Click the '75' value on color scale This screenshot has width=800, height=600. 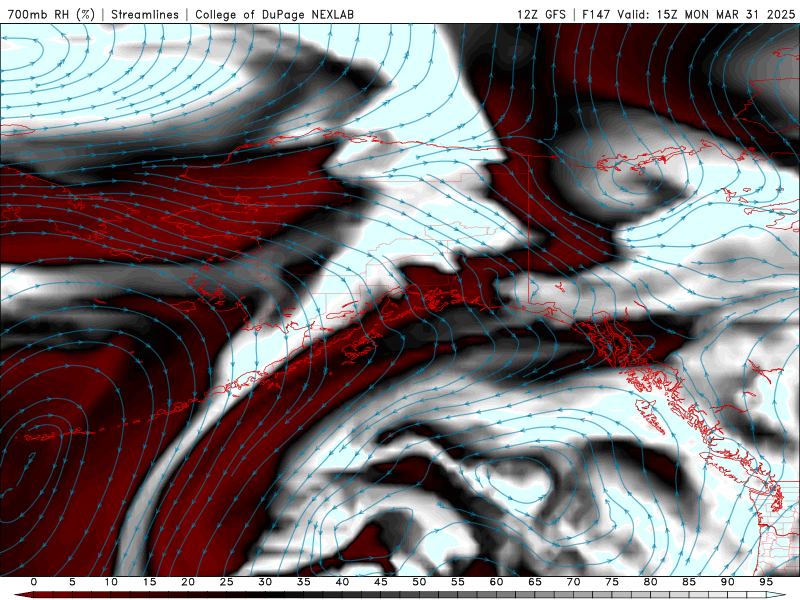tap(612, 582)
